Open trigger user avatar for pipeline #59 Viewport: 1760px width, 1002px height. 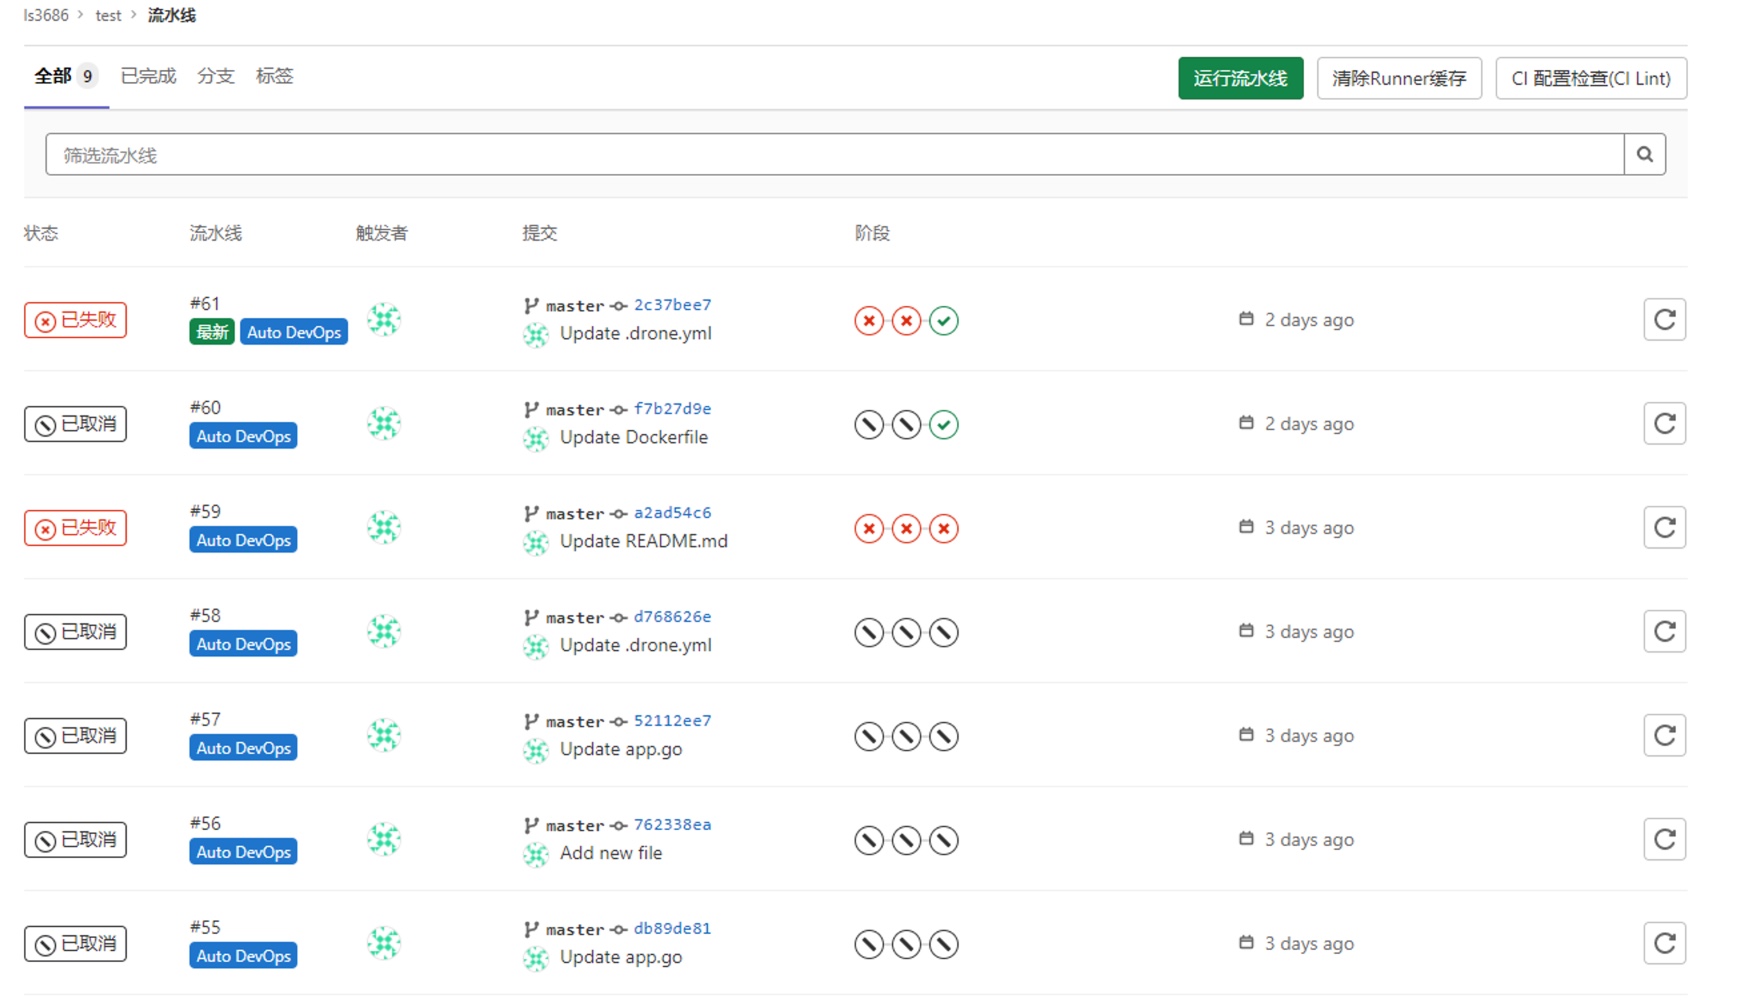[384, 528]
